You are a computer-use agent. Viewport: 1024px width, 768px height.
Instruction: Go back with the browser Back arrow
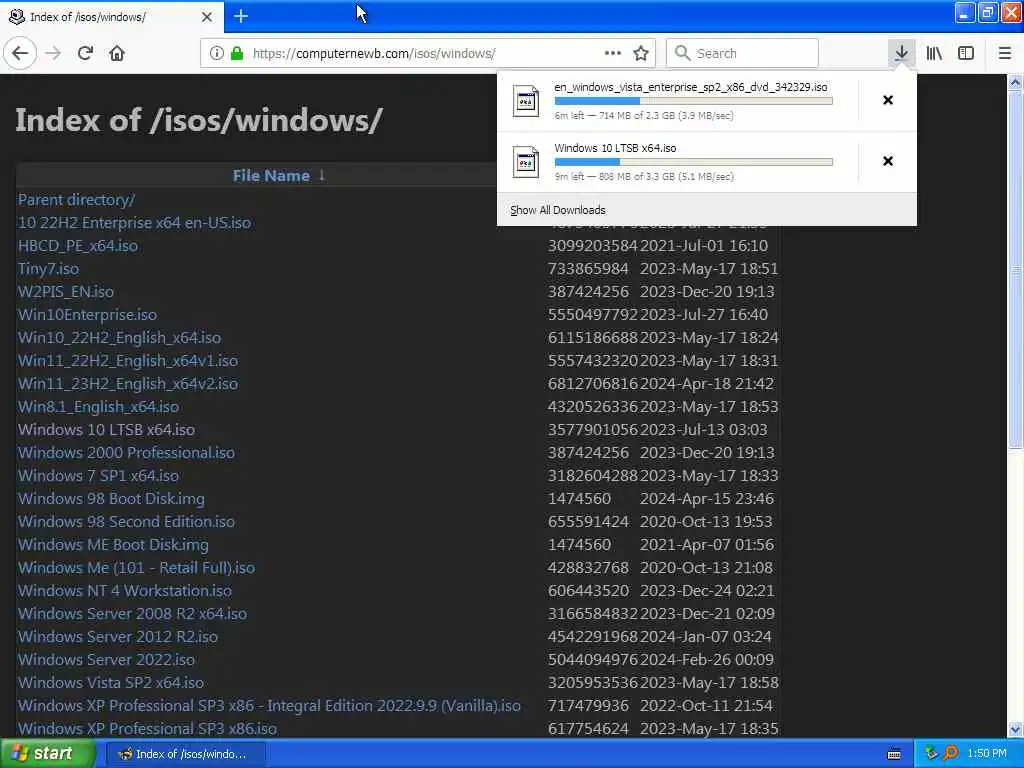pyautogui.click(x=20, y=54)
